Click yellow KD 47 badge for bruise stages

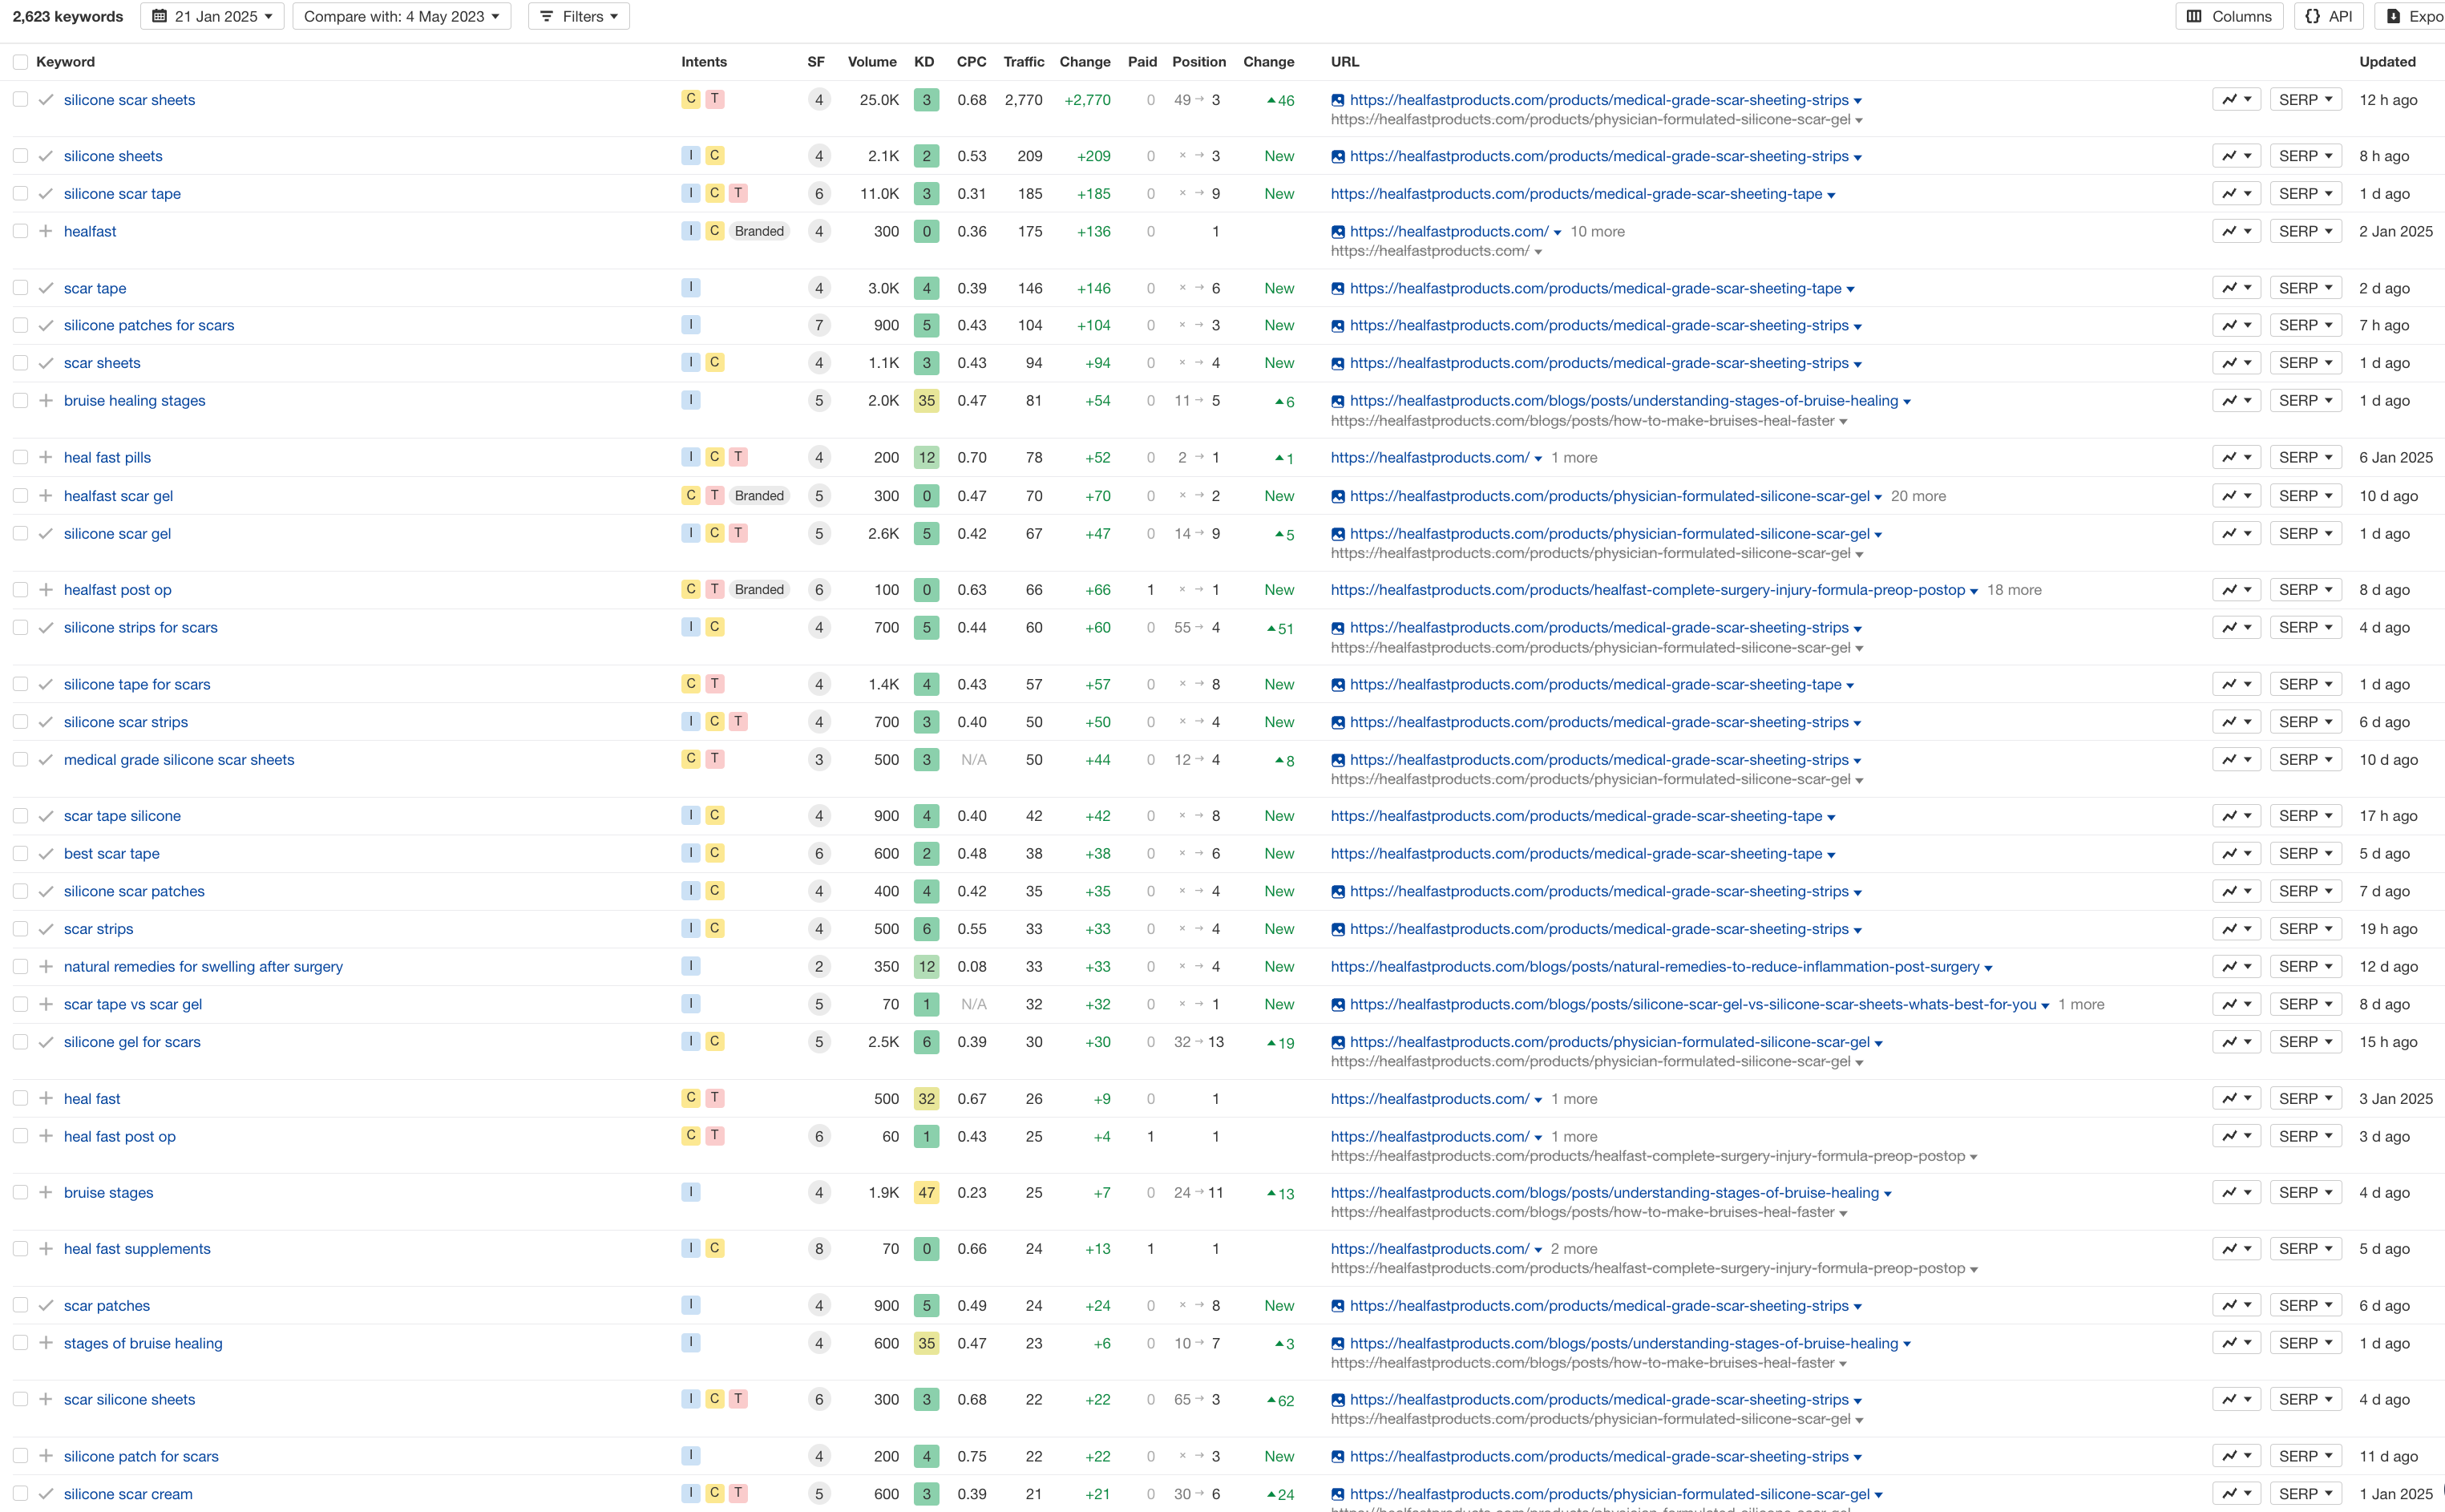926,1193
